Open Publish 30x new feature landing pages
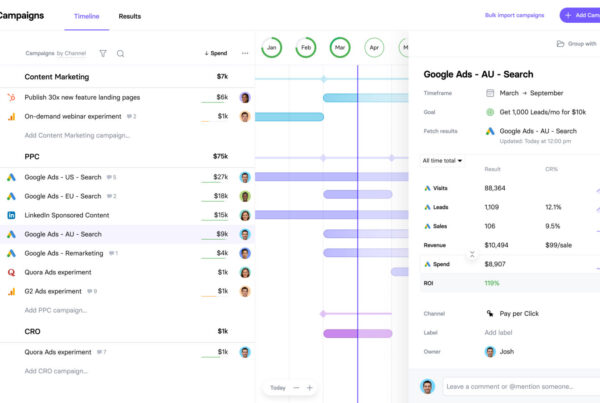The height and width of the screenshot is (403, 600). [82, 97]
